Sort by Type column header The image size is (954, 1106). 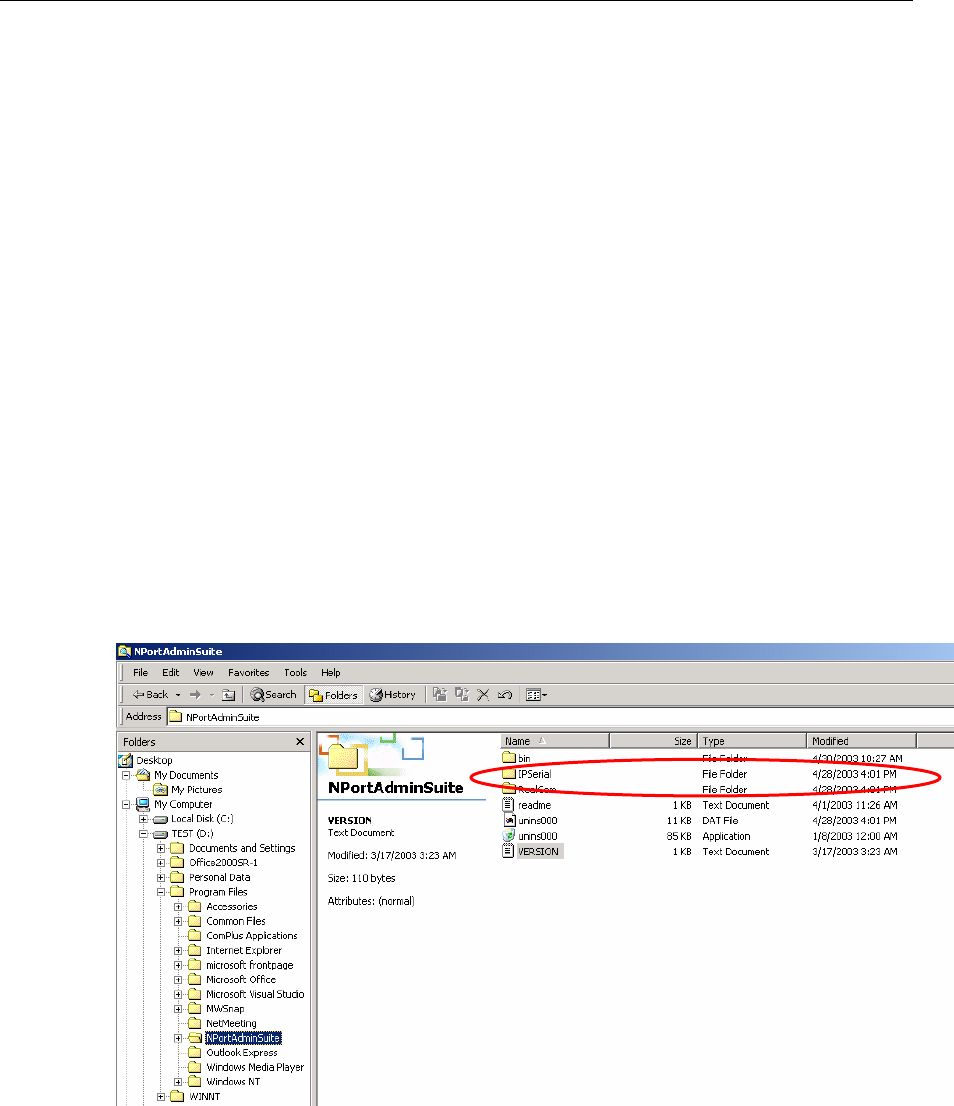[752, 741]
